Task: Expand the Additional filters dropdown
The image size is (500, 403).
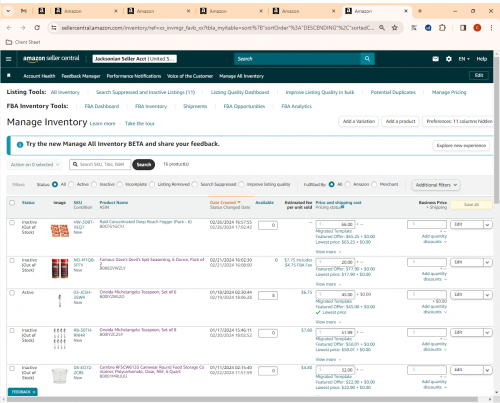Action: click(436, 185)
